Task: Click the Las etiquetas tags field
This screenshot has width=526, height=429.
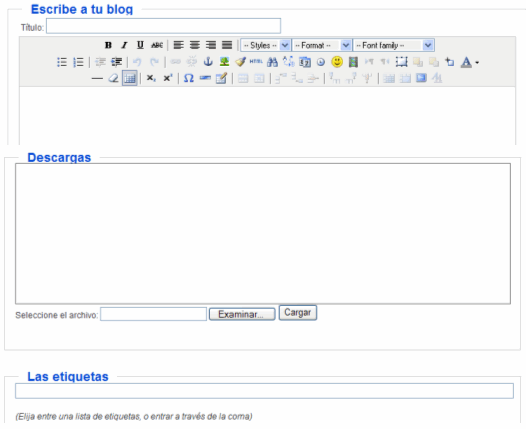Action: [264, 391]
